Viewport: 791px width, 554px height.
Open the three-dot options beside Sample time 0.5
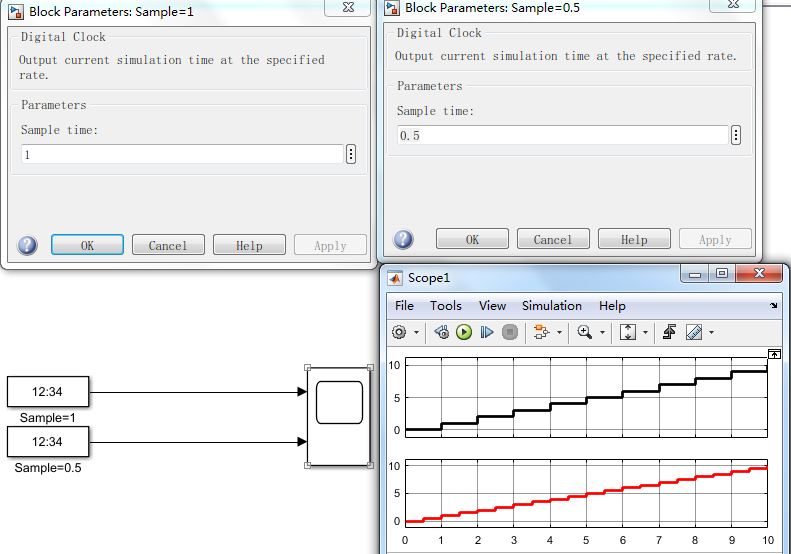[736, 135]
